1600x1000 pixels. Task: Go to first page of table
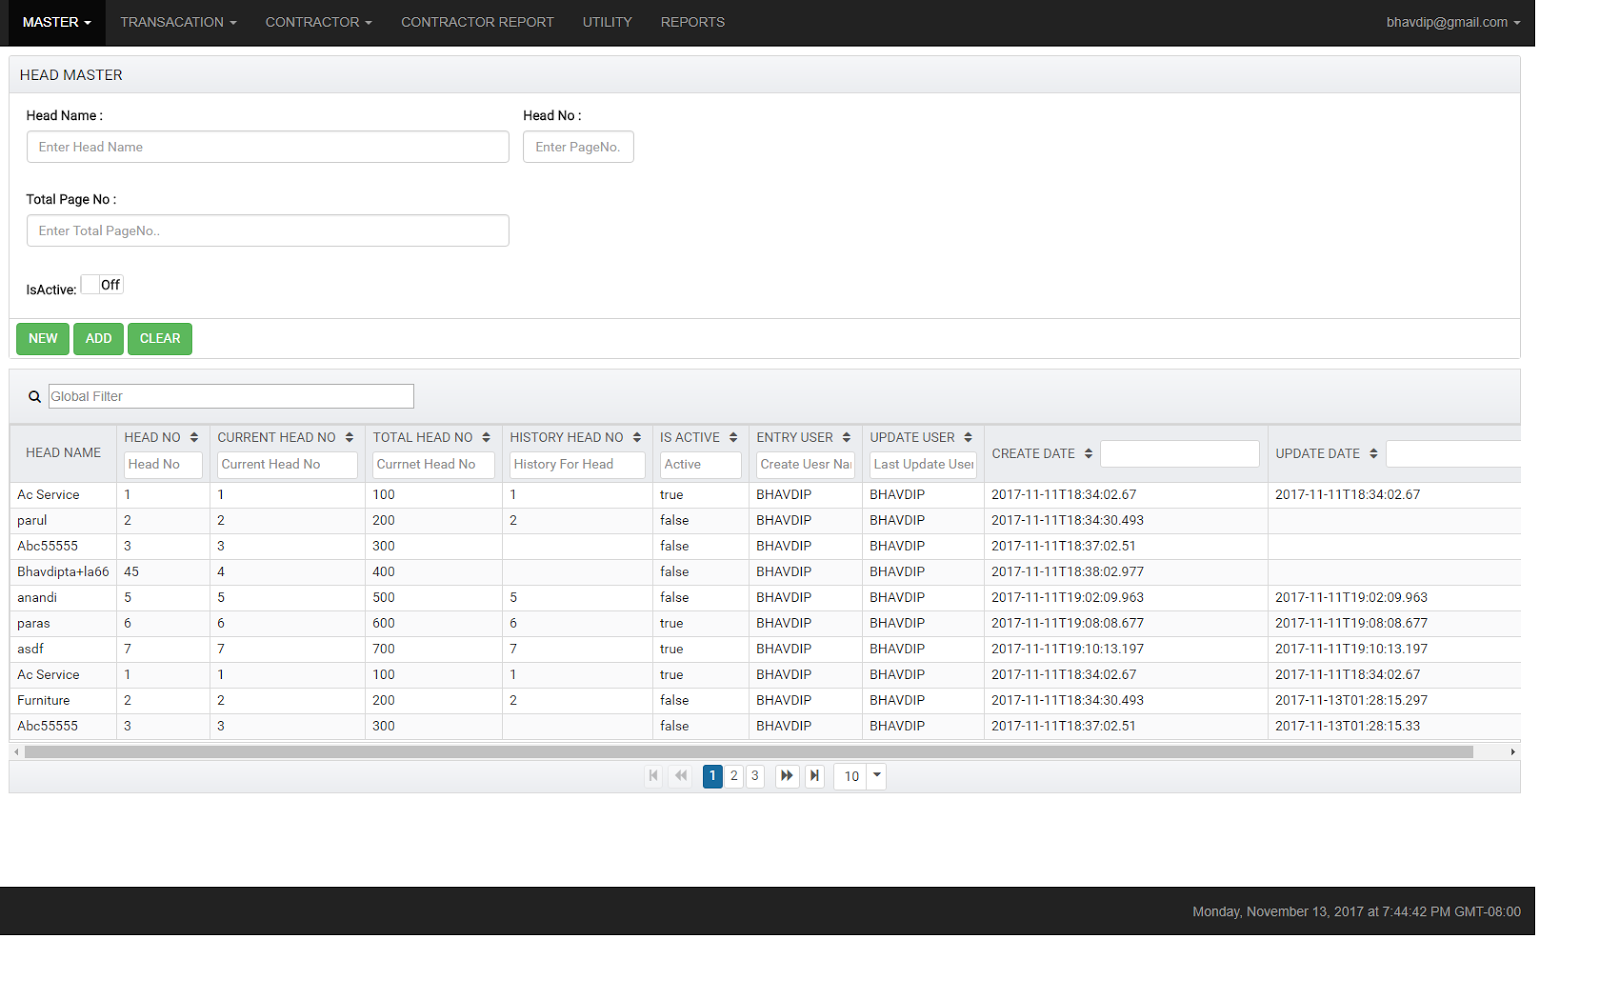[x=653, y=776]
